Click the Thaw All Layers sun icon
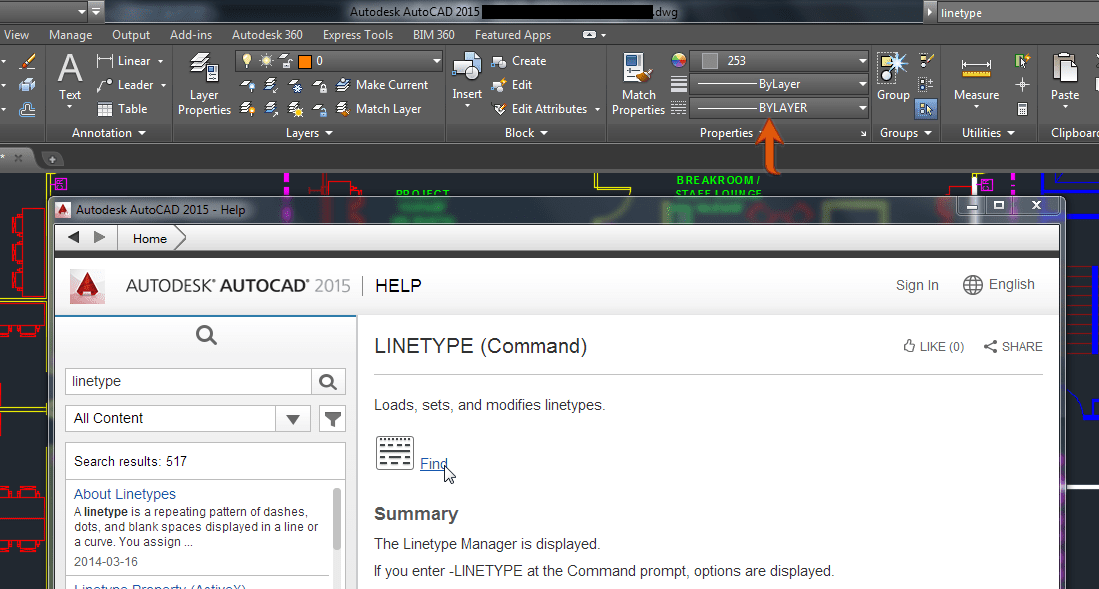This screenshot has width=1099, height=589. [296, 109]
